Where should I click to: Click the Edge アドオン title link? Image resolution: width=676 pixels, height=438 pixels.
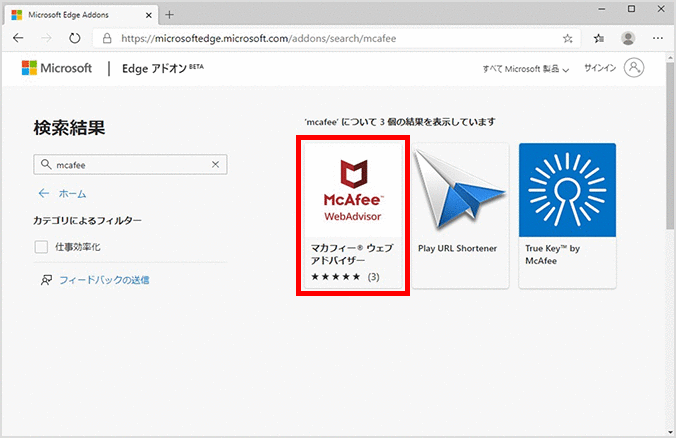pos(162,68)
